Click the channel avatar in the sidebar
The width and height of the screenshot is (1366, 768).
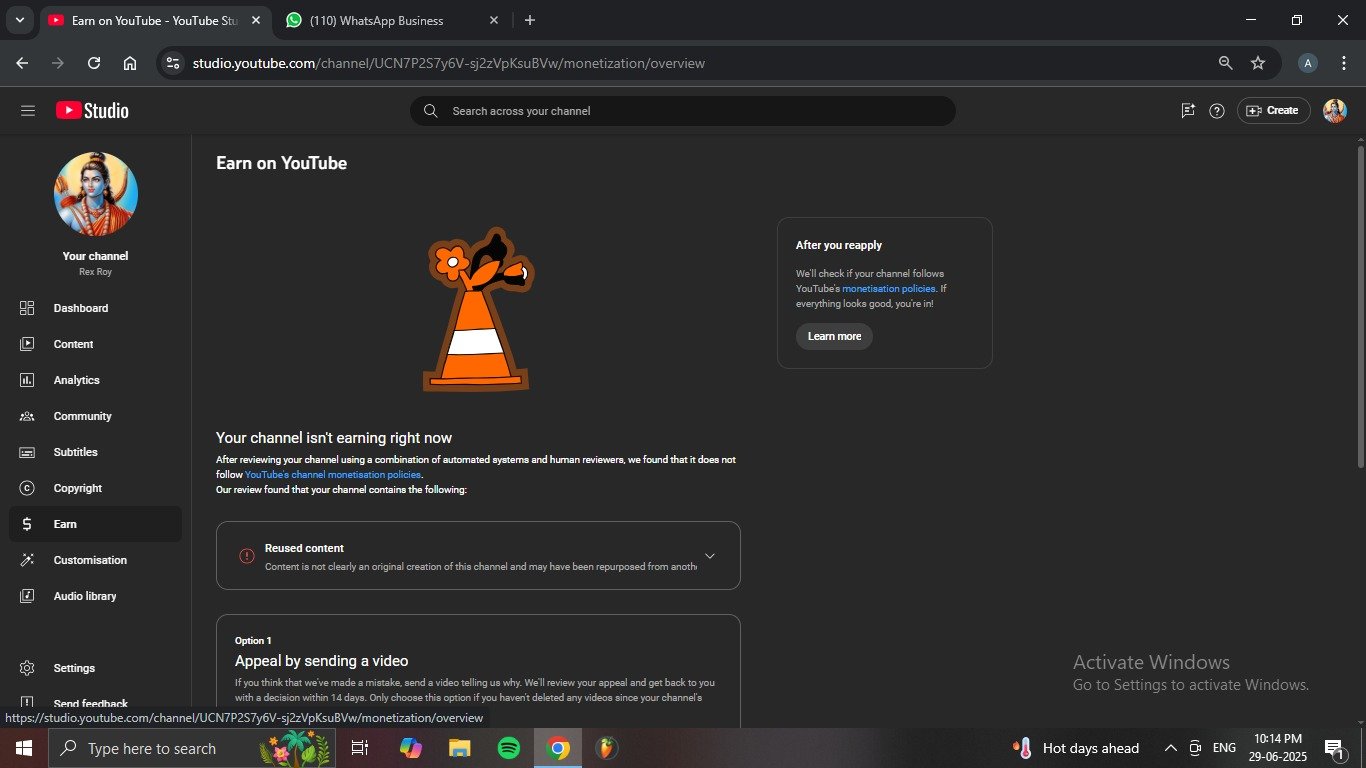pyautogui.click(x=96, y=194)
